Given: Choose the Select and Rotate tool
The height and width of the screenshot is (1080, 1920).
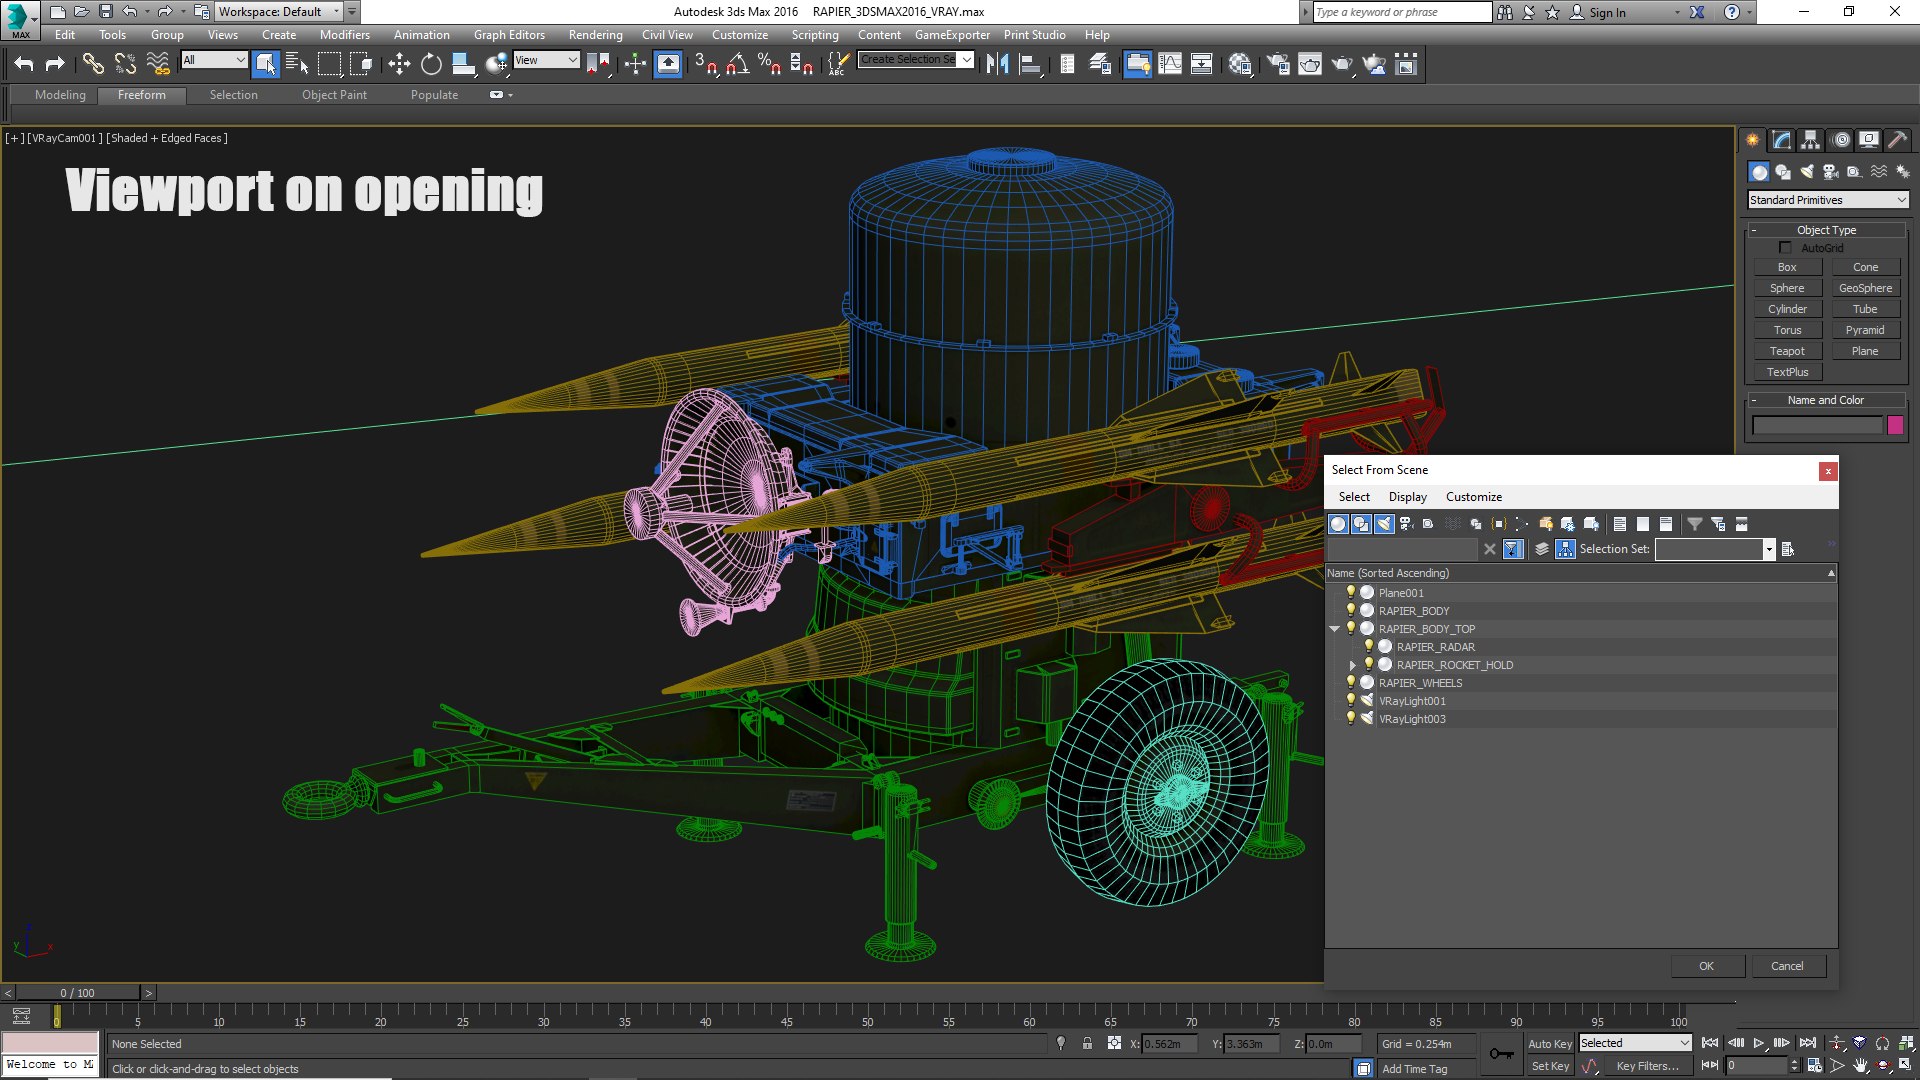Looking at the screenshot, I should point(431,64).
